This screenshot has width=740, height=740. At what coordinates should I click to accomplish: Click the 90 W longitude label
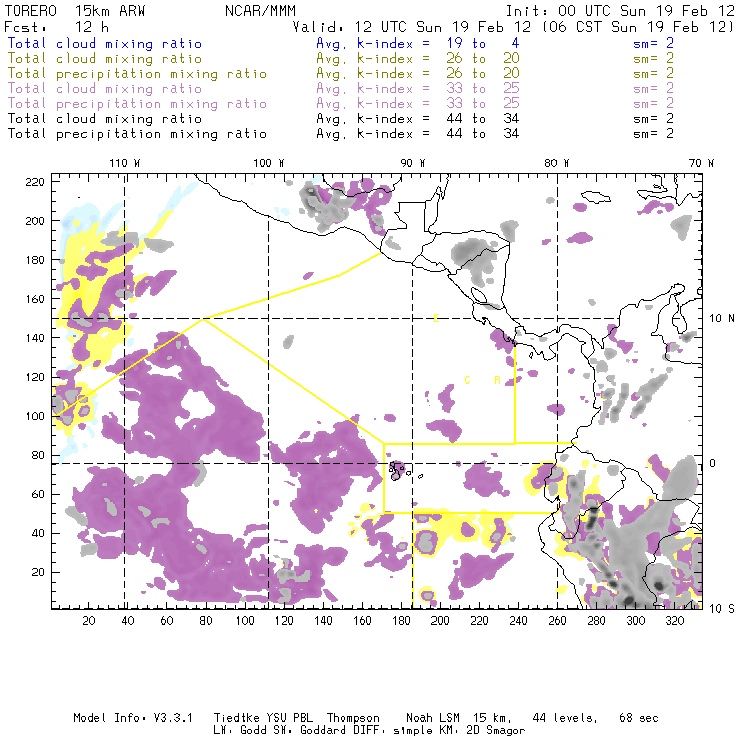(x=412, y=162)
